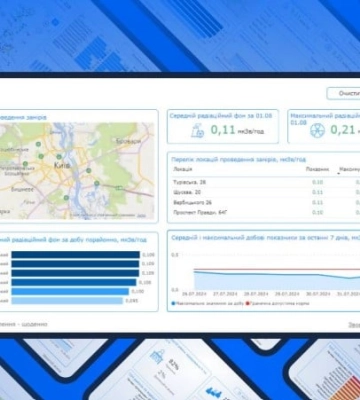Click the 0.10 value in the Турівська row
The height and width of the screenshot is (400, 360).
point(318,182)
